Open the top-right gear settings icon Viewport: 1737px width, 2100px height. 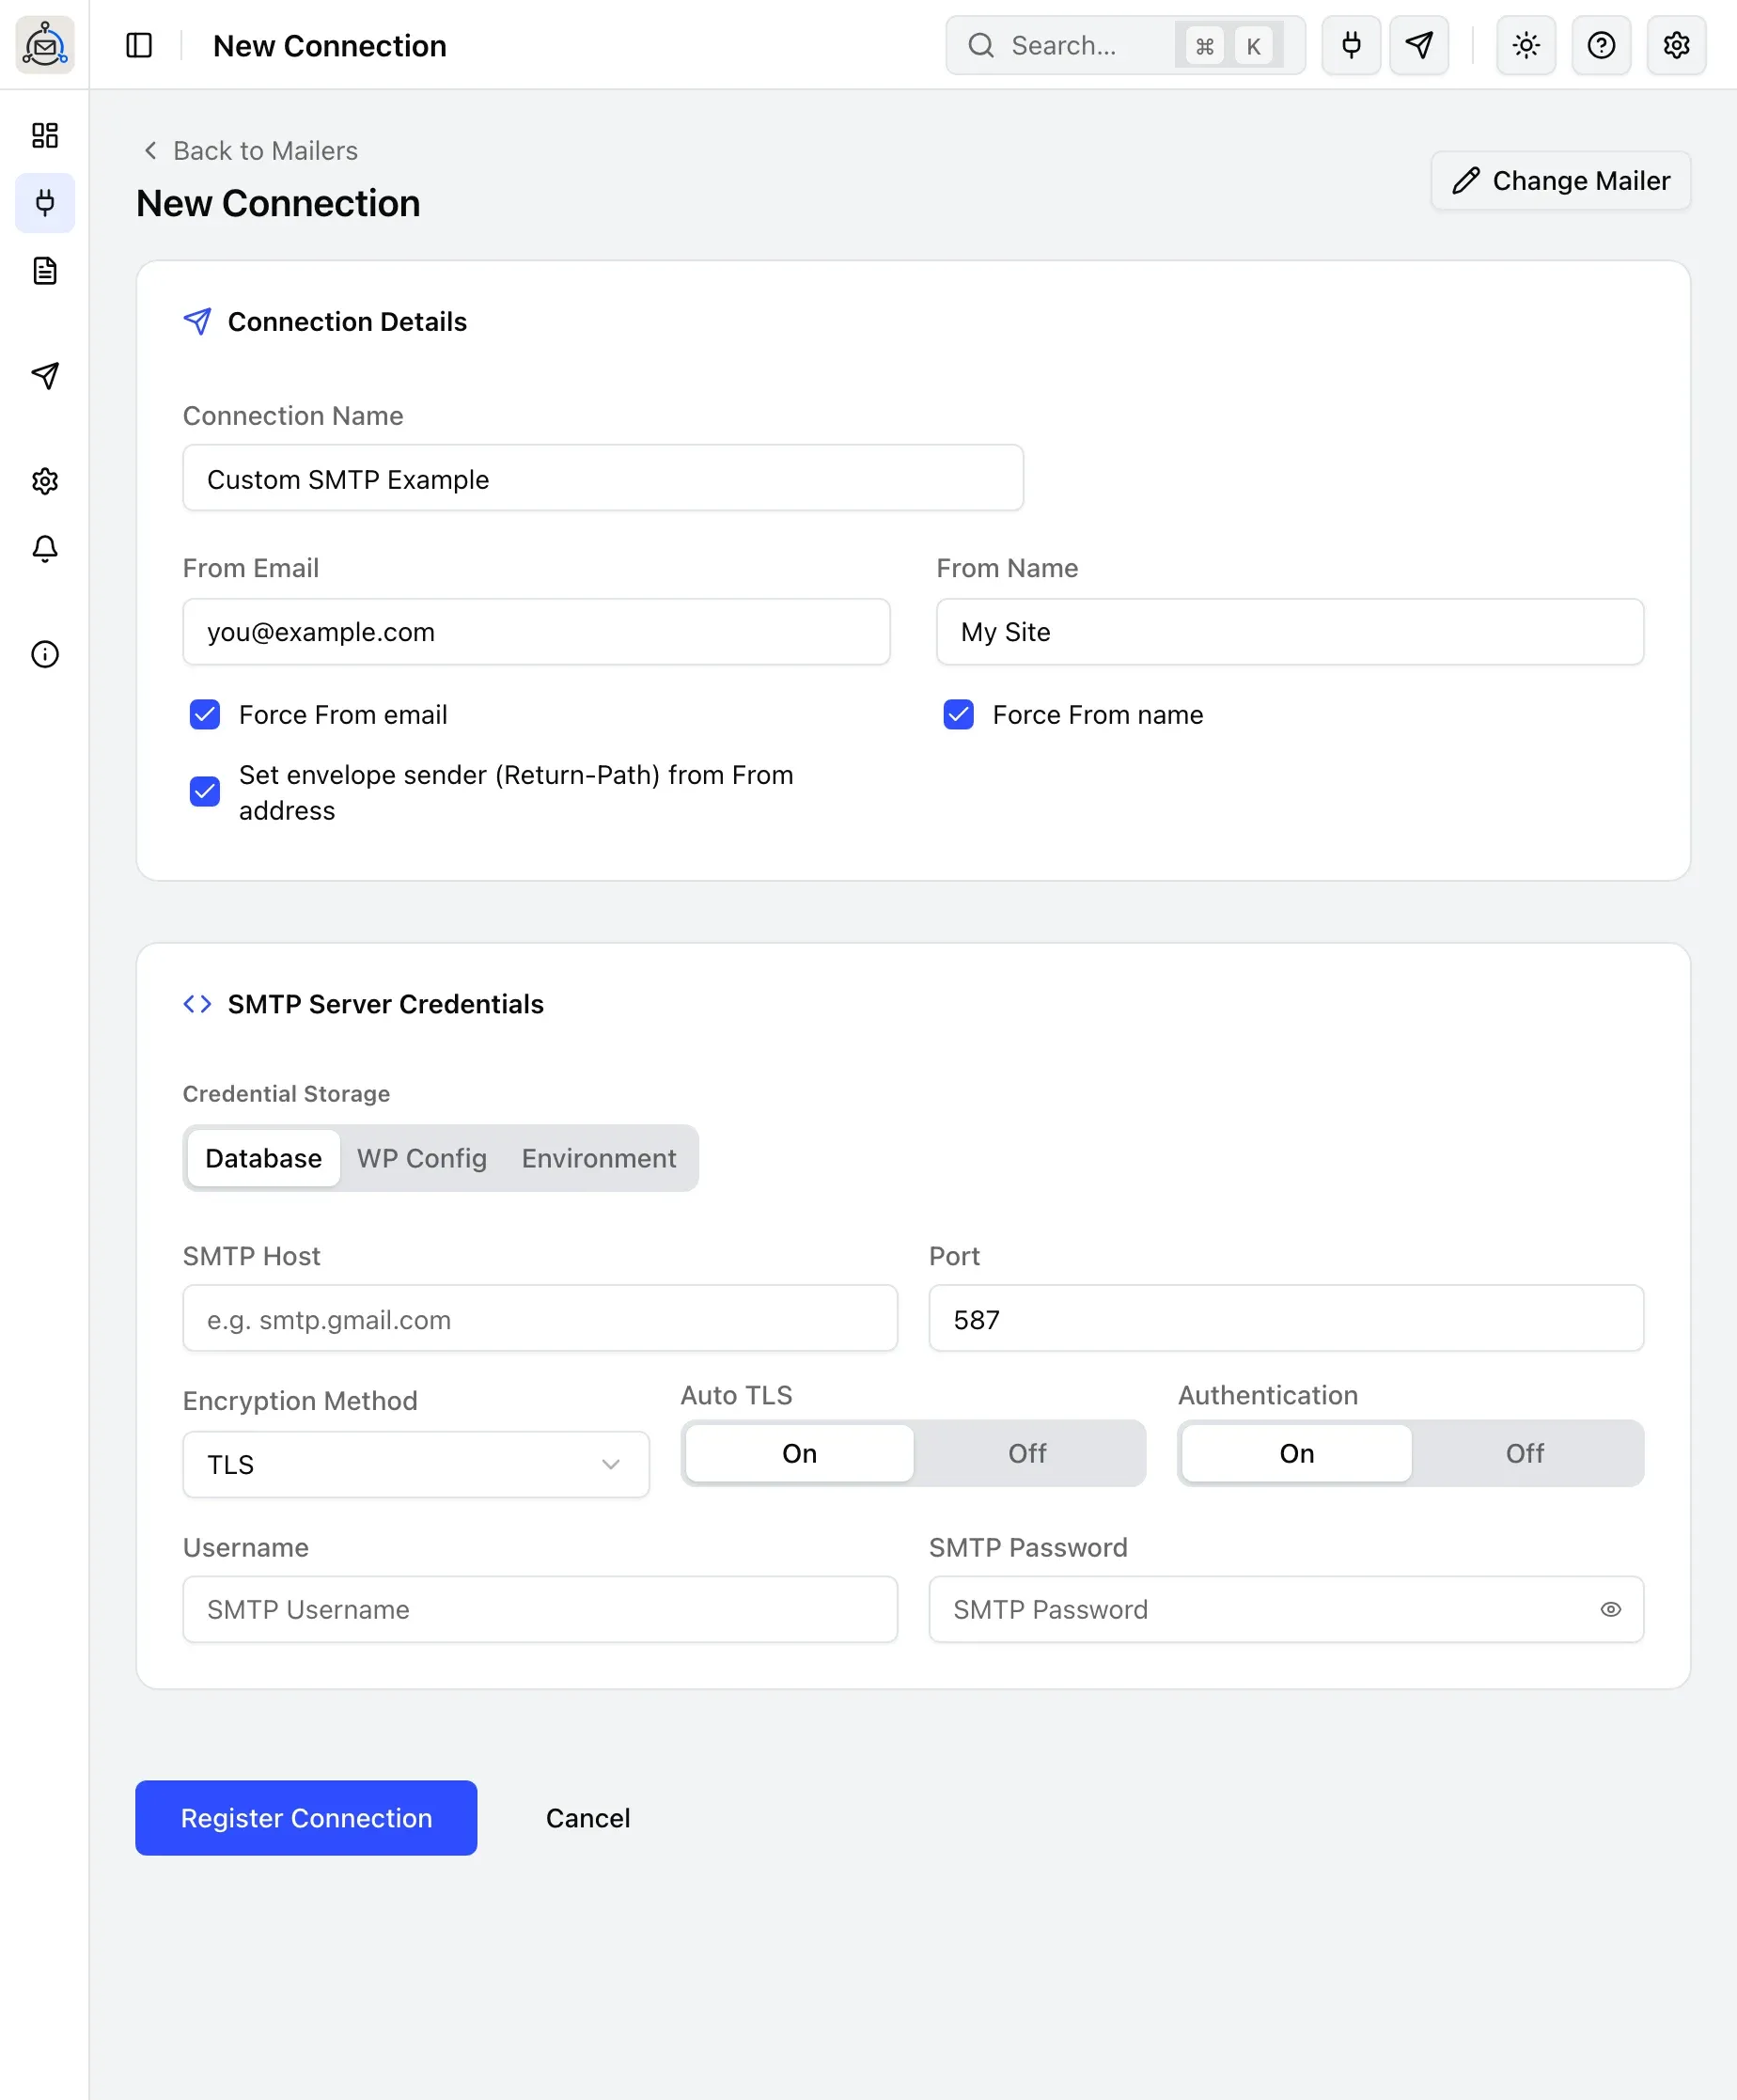1676,45
